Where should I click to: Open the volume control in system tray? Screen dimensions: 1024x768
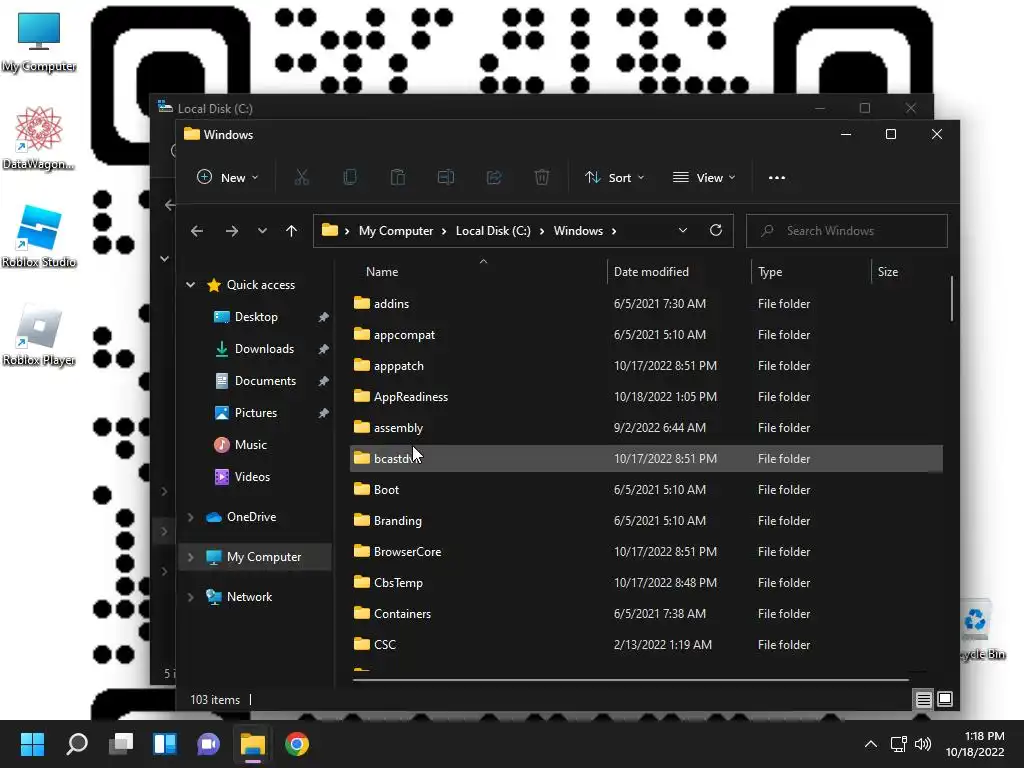point(923,744)
